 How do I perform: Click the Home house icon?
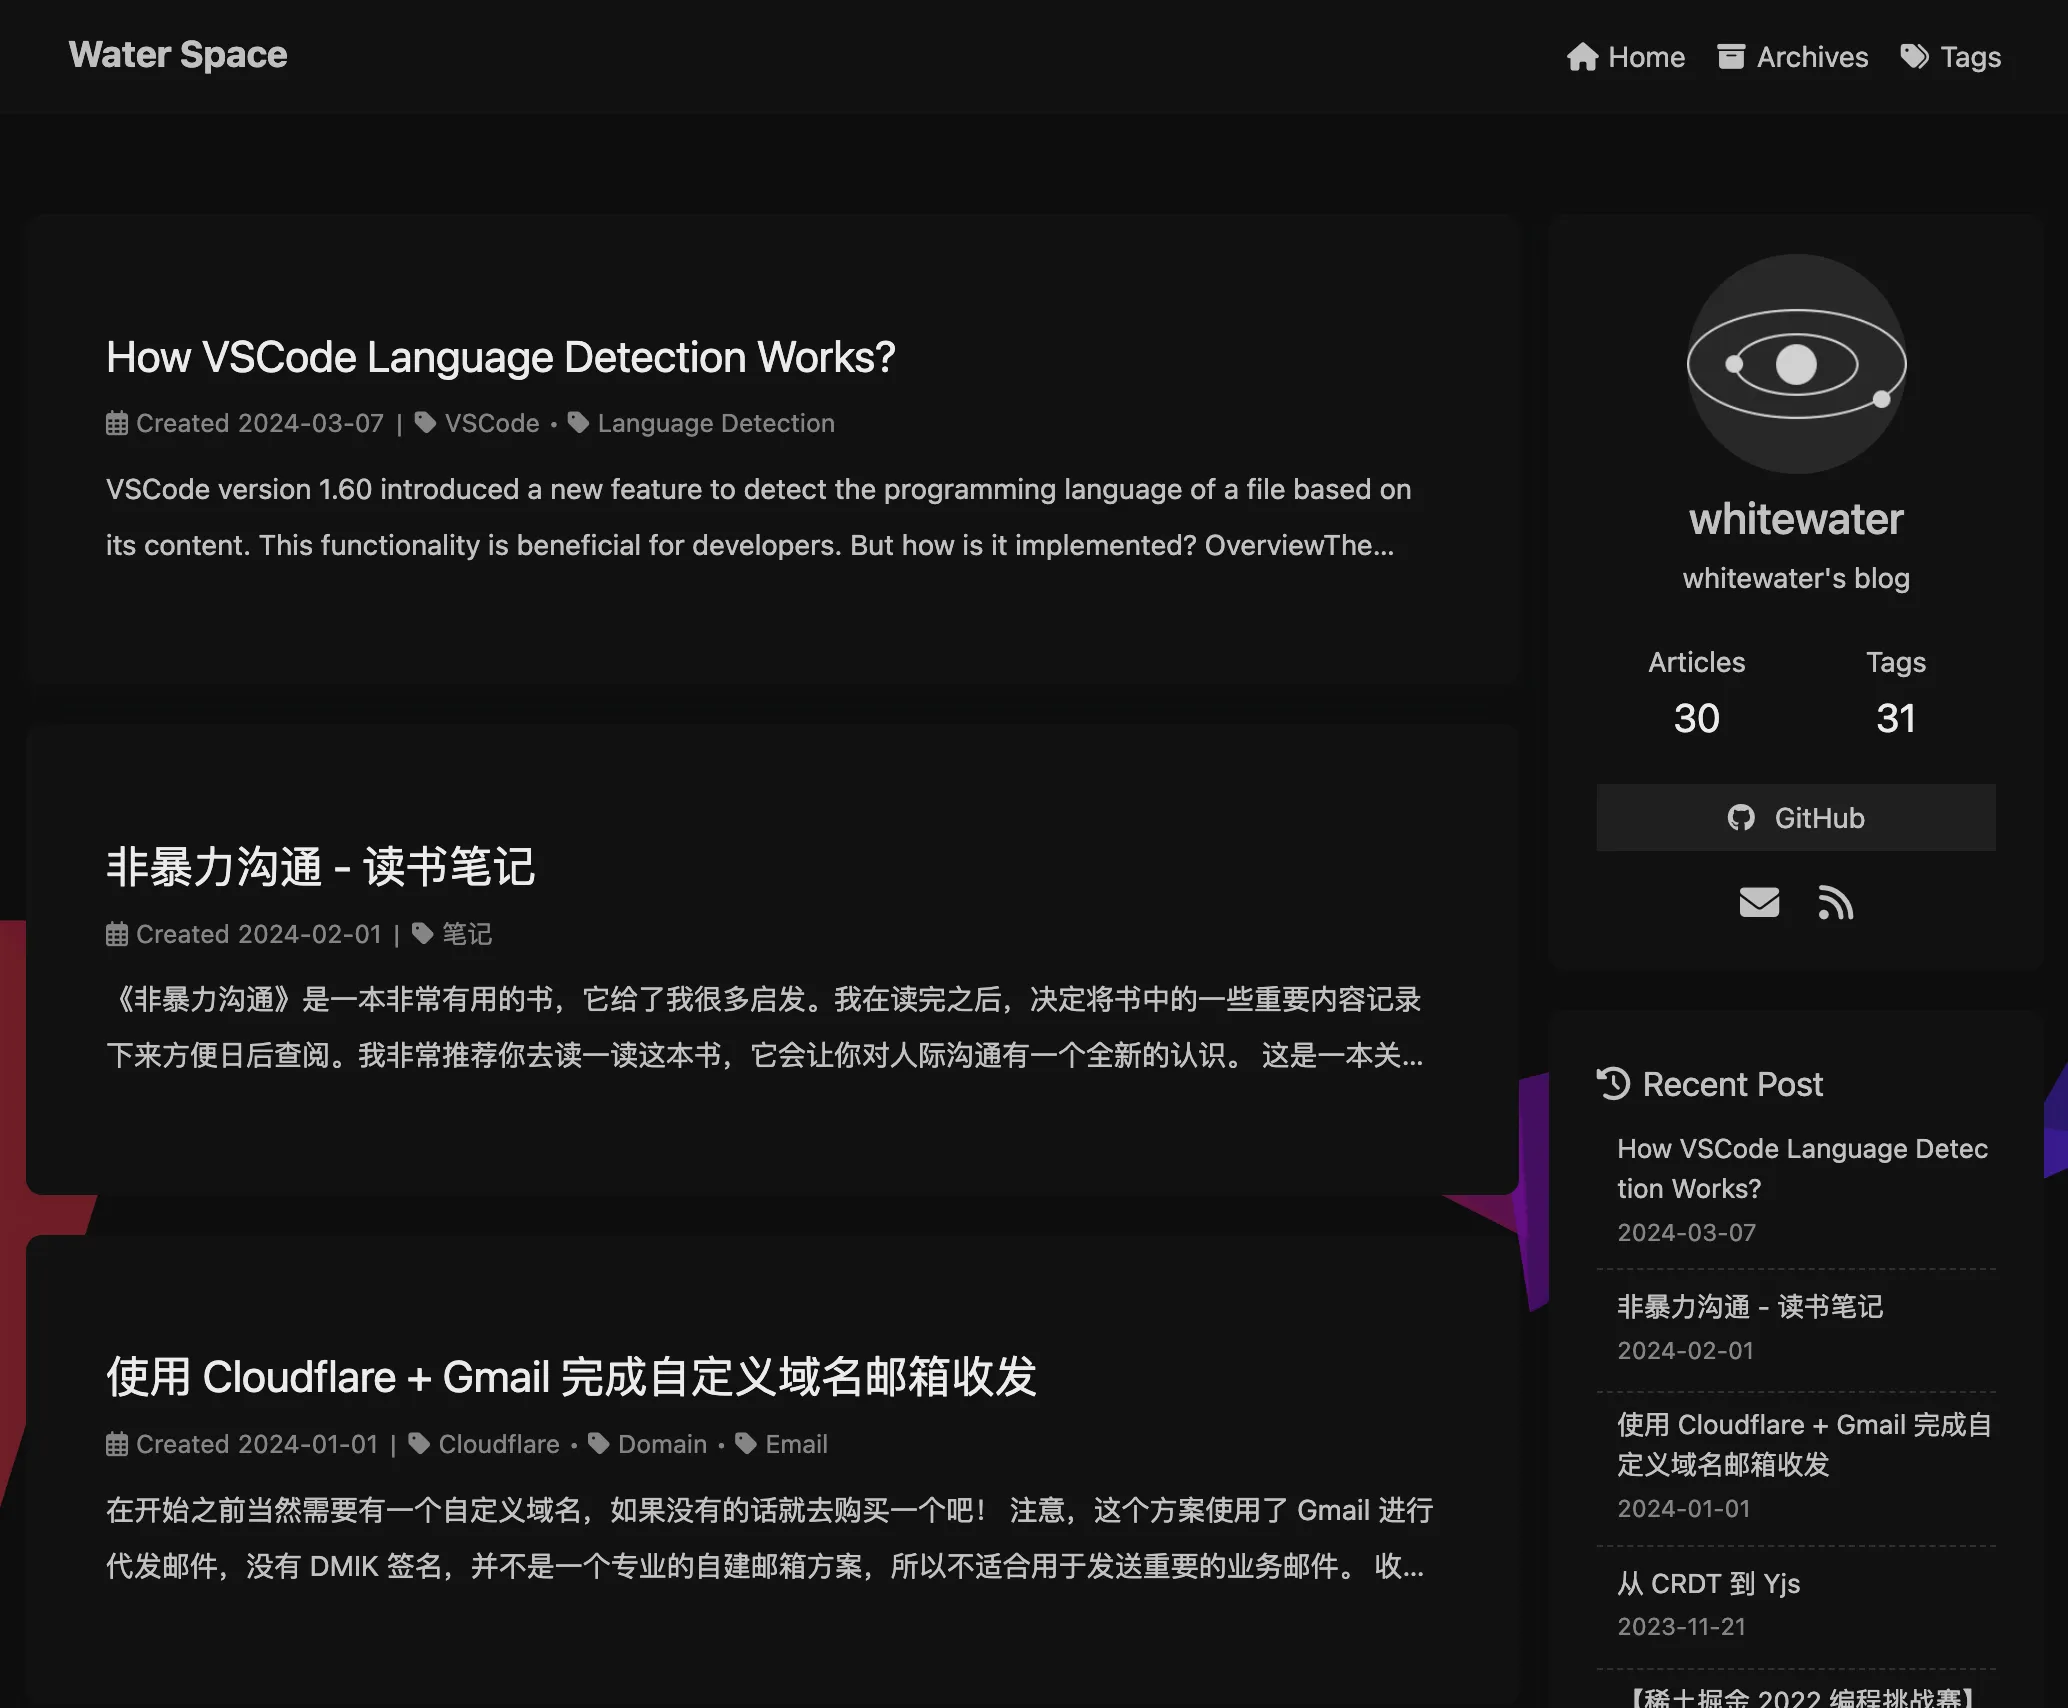tap(1582, 57)
